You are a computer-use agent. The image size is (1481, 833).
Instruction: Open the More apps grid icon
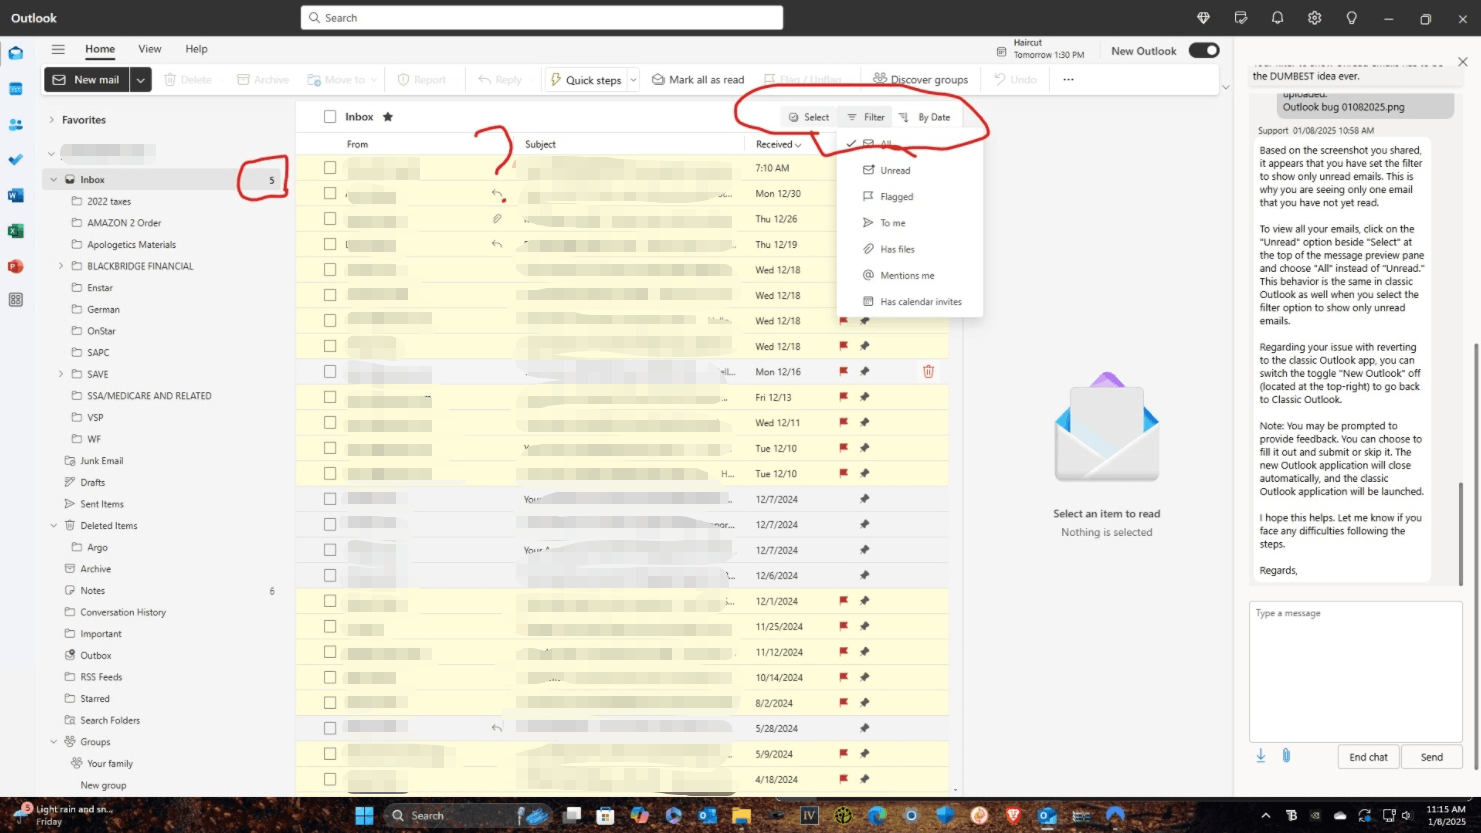click(16, 300)
